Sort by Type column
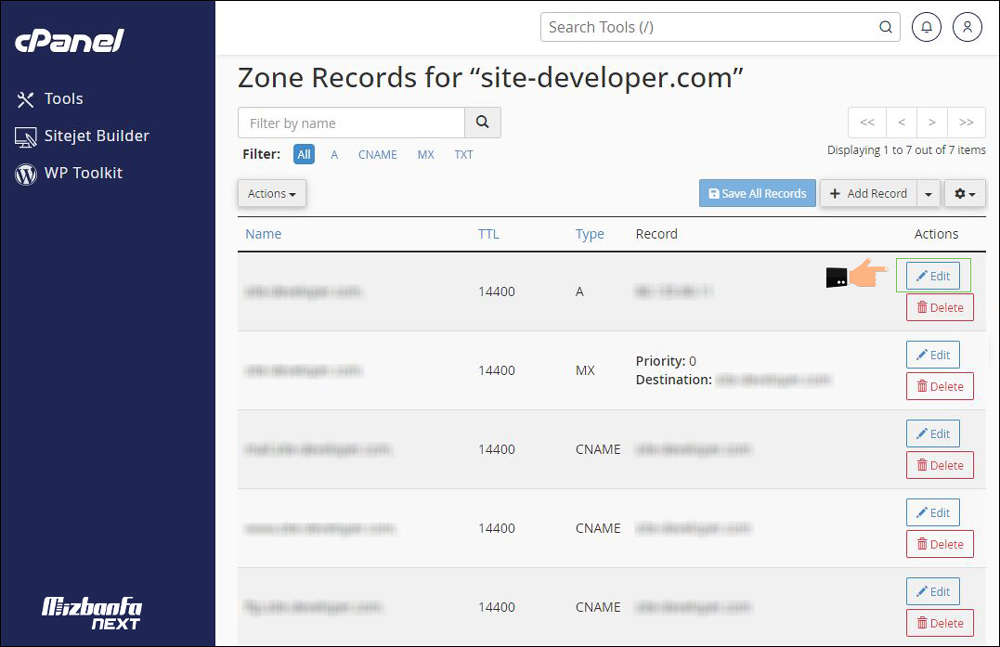1000x647 pixels. [590, 234]
